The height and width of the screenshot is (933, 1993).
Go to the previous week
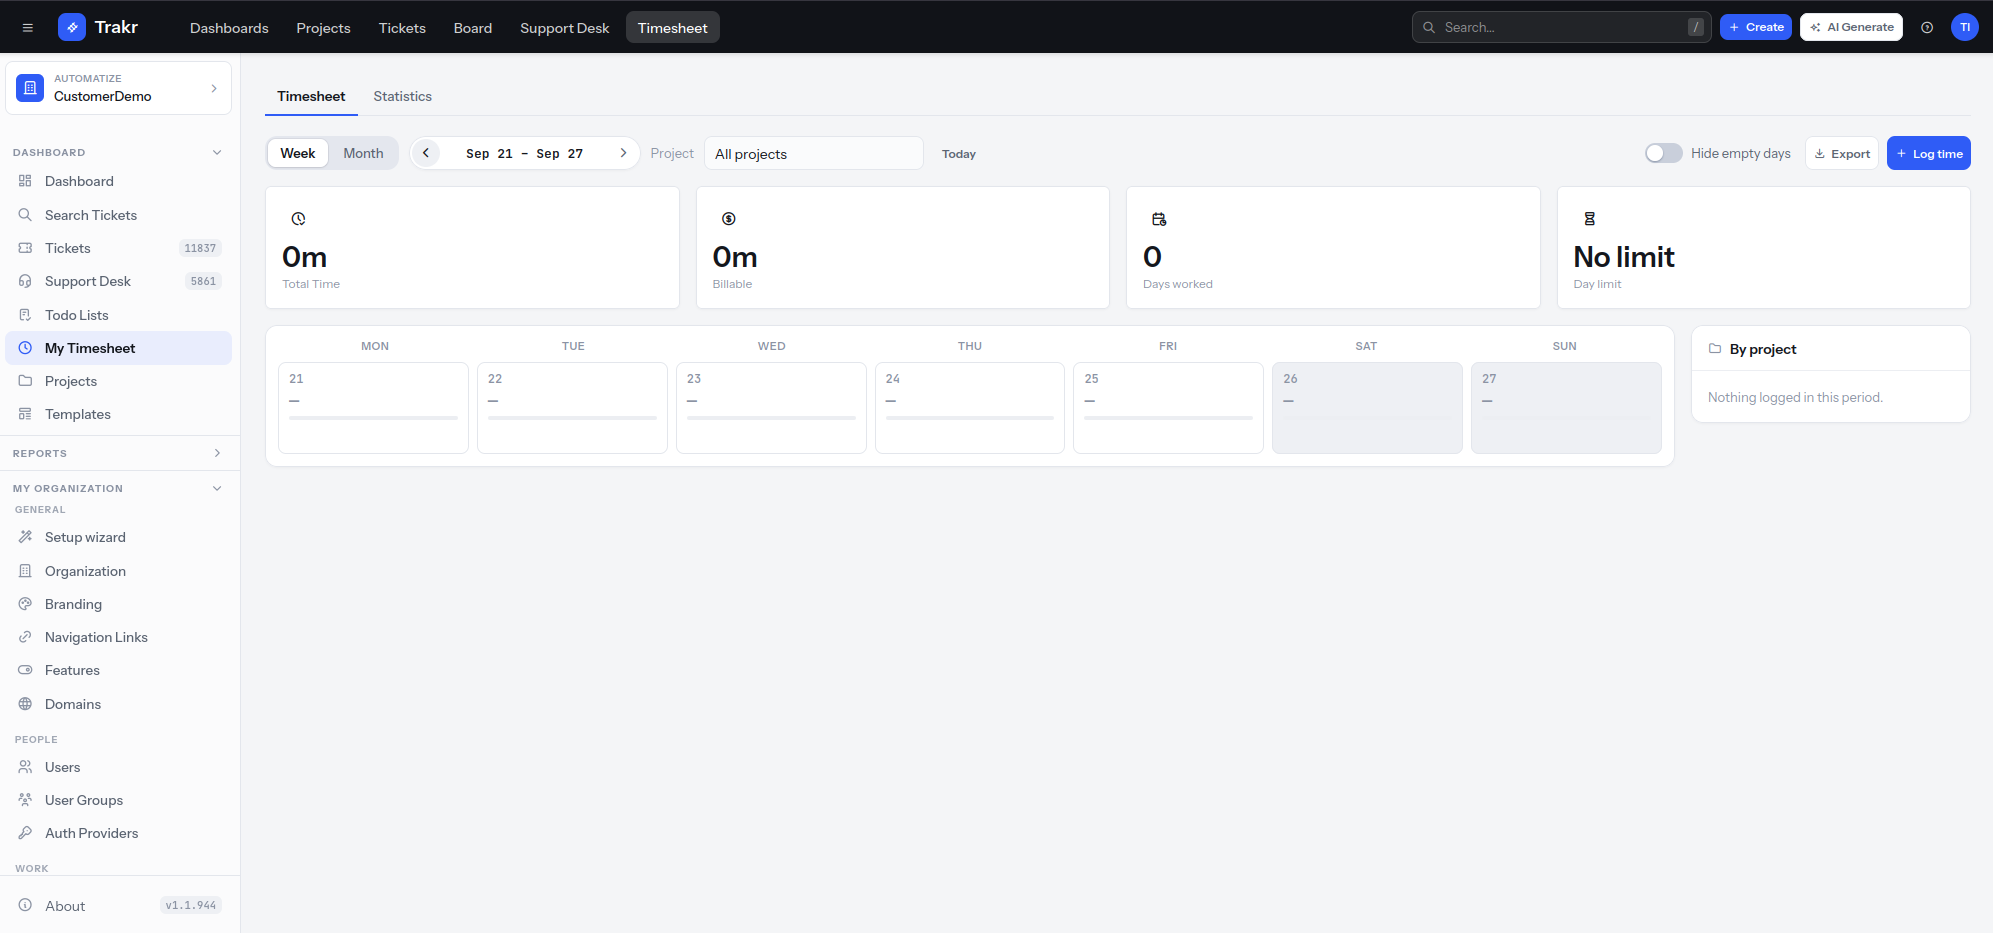[x=426, y=153]
